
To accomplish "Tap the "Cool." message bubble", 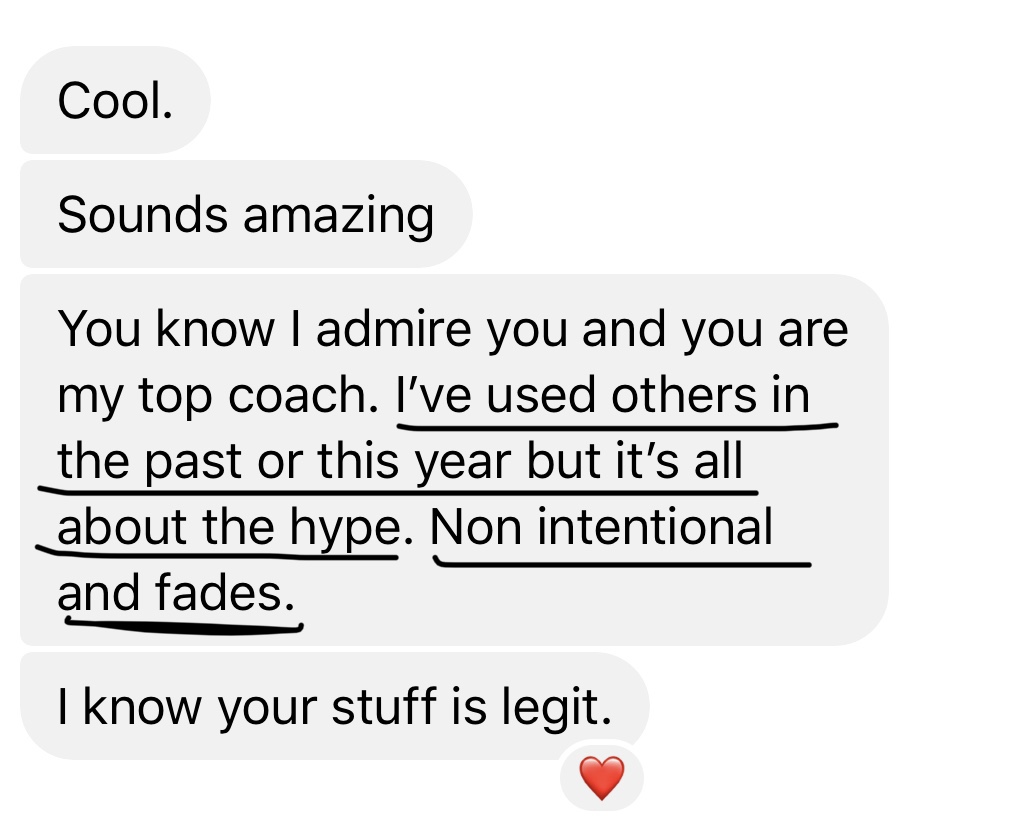I will coord(115,101).
